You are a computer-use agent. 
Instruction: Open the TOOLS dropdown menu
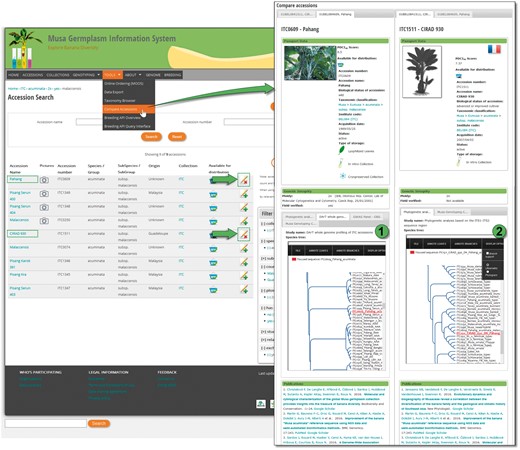click(x=112, y=75)
